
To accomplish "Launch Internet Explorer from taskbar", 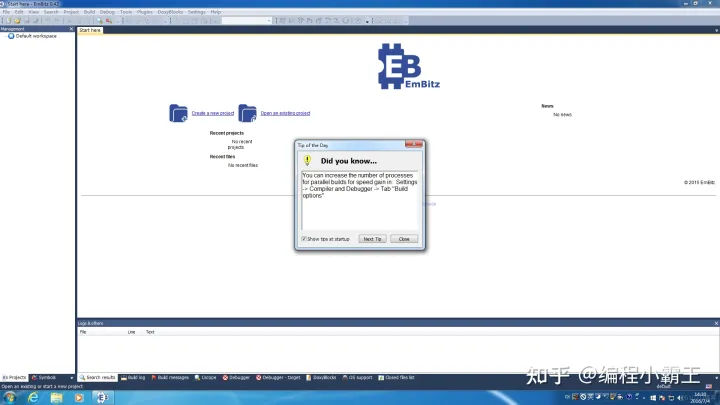I will 33,398.
